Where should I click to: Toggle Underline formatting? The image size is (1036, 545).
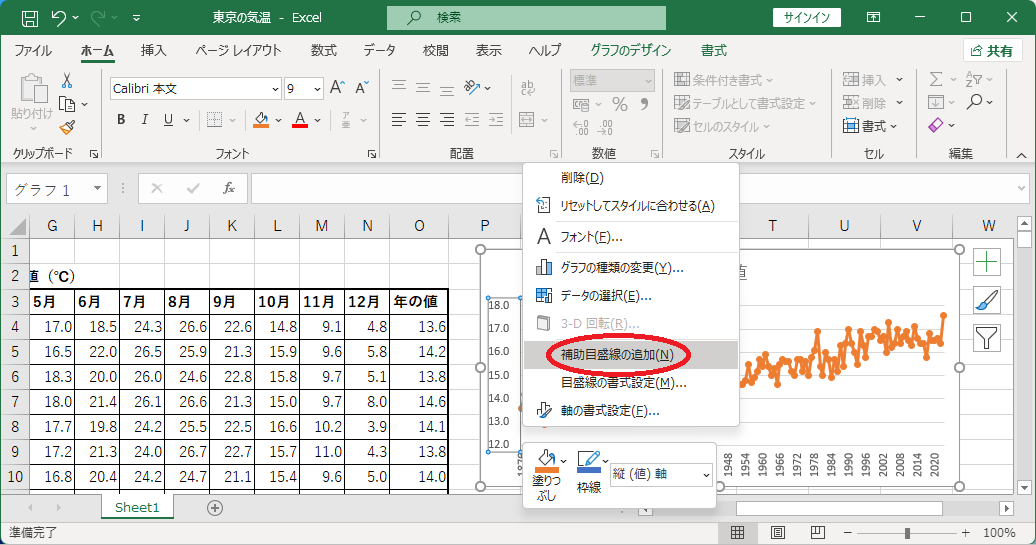168,120
